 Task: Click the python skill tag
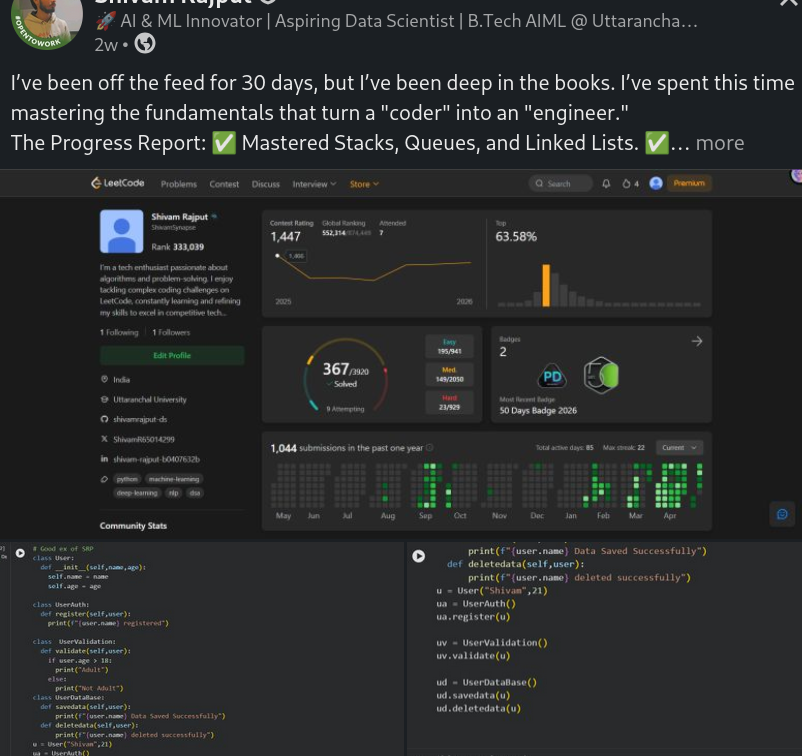pos(127,479)
